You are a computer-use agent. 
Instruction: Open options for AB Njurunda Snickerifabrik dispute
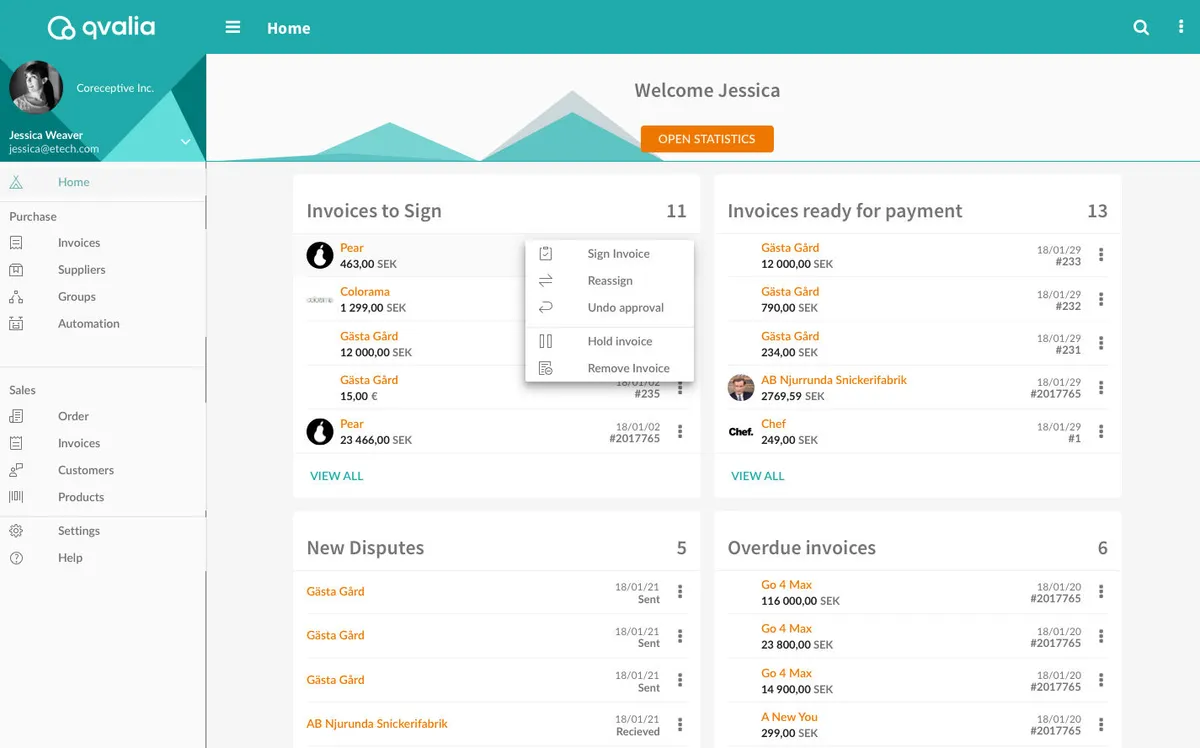pyautogui.click(x=680, y=725)
